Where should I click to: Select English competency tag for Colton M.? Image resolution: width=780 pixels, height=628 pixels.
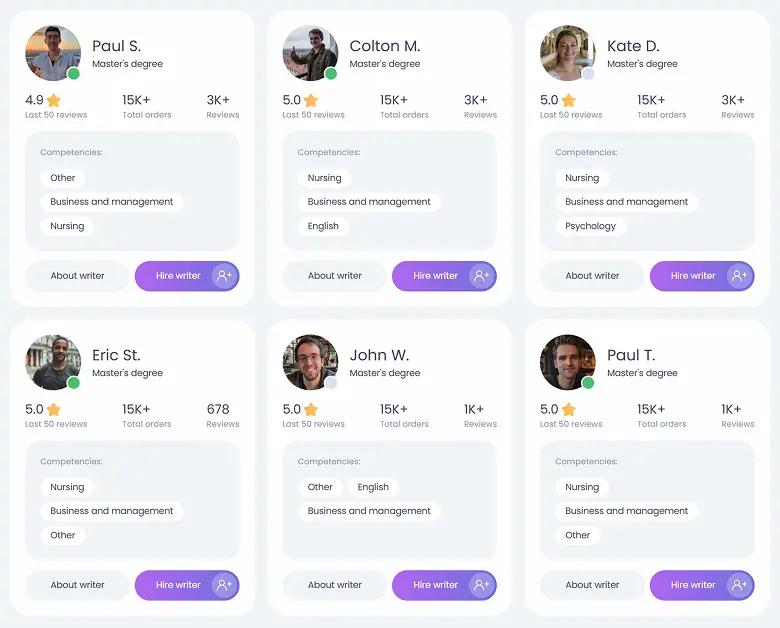[x=323, y=226]
